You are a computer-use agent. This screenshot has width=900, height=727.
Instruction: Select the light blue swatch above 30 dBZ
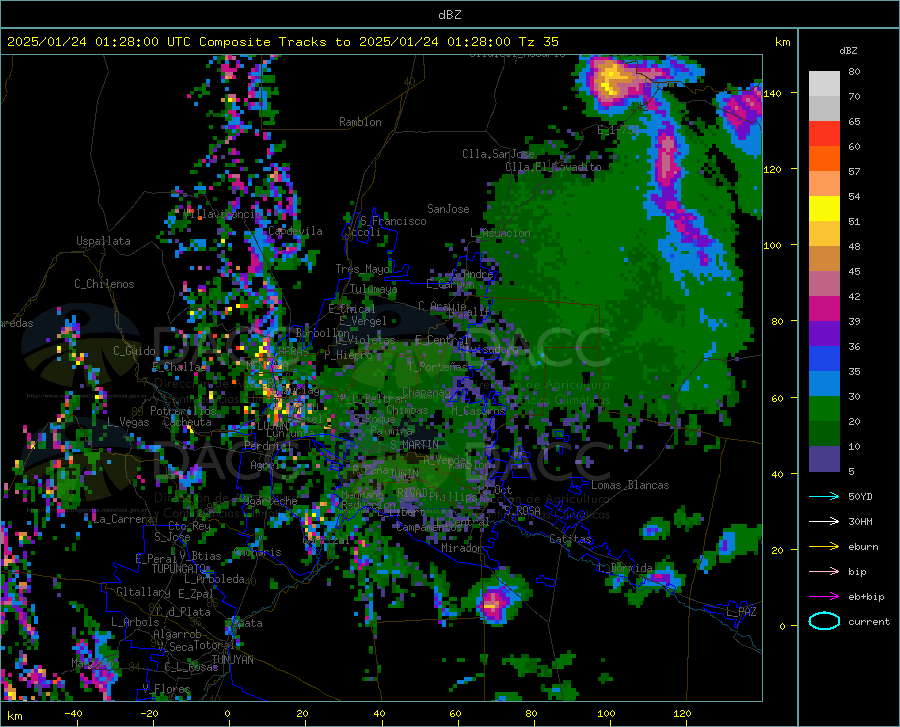coord(824,383)
